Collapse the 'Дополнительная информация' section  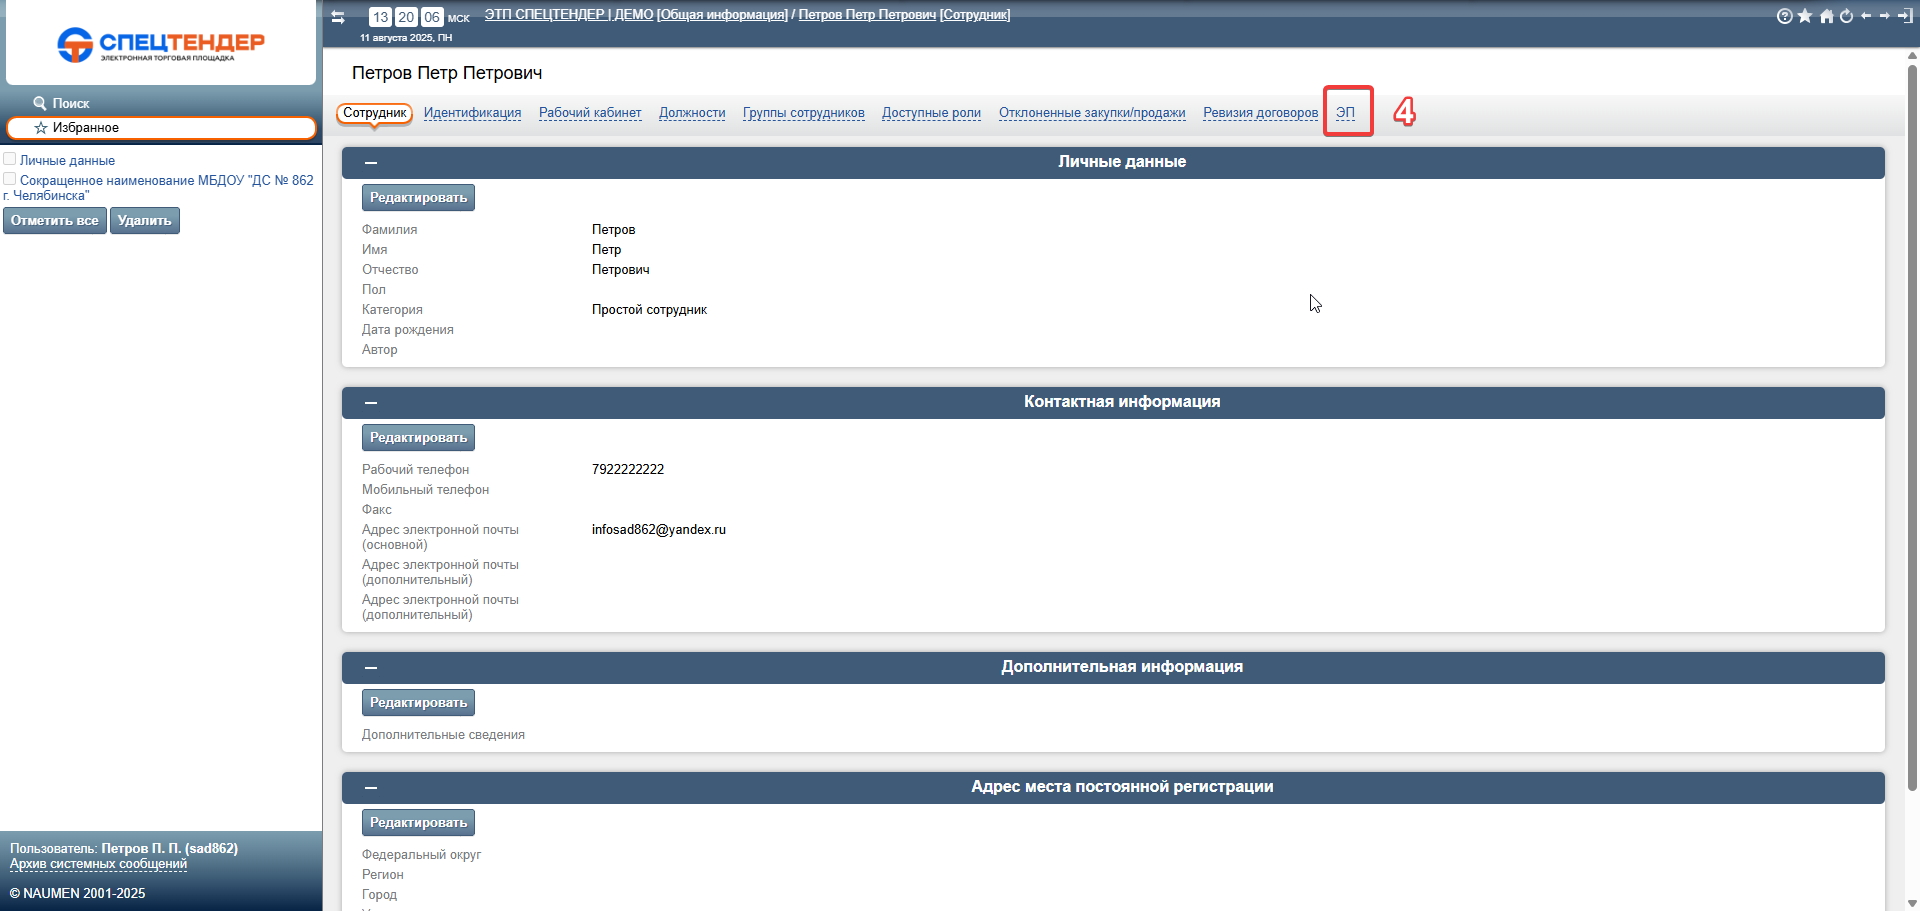(371, 668)
